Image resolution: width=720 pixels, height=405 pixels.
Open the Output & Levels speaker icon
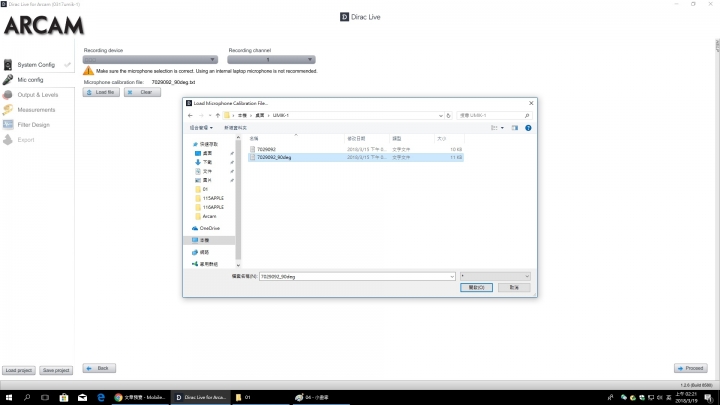pyautogui.click(x=8, y=95)
